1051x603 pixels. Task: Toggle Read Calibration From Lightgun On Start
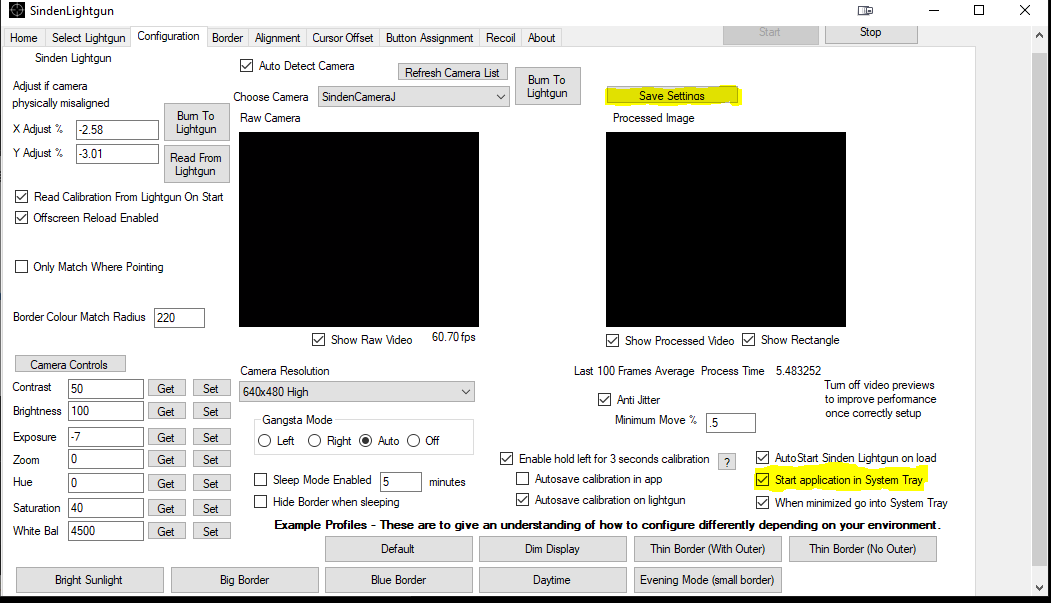[21, 197]
